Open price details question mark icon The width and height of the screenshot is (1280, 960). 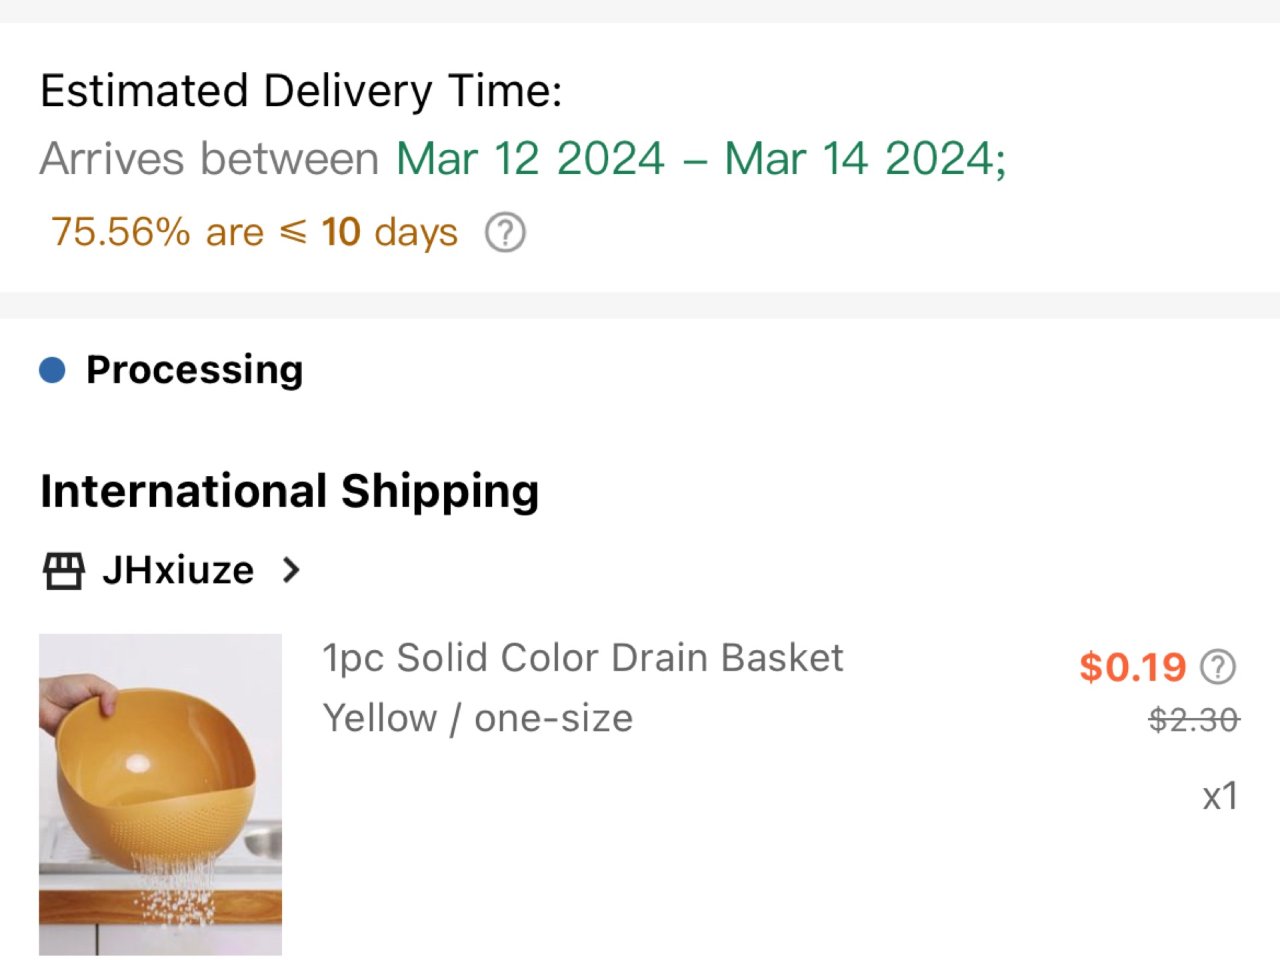[1218, 667]
